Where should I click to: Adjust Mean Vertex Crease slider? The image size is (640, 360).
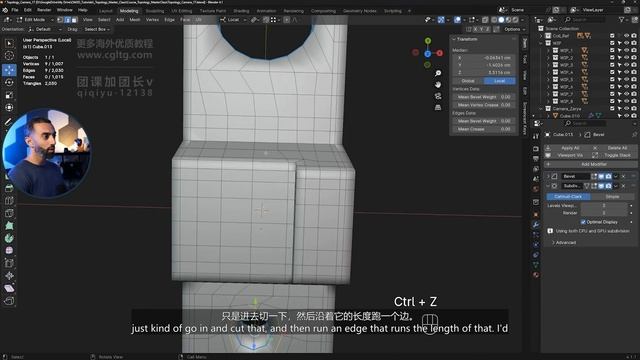[483, 105]
